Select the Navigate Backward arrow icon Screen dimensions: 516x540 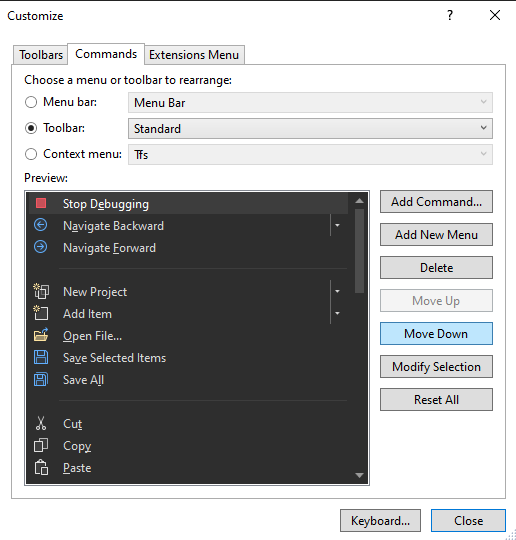(x=41, y=225)
